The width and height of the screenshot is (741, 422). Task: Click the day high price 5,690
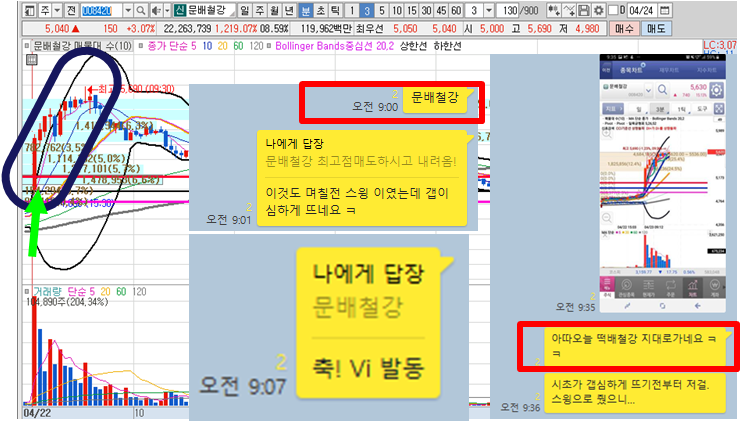tap(539, 29)
